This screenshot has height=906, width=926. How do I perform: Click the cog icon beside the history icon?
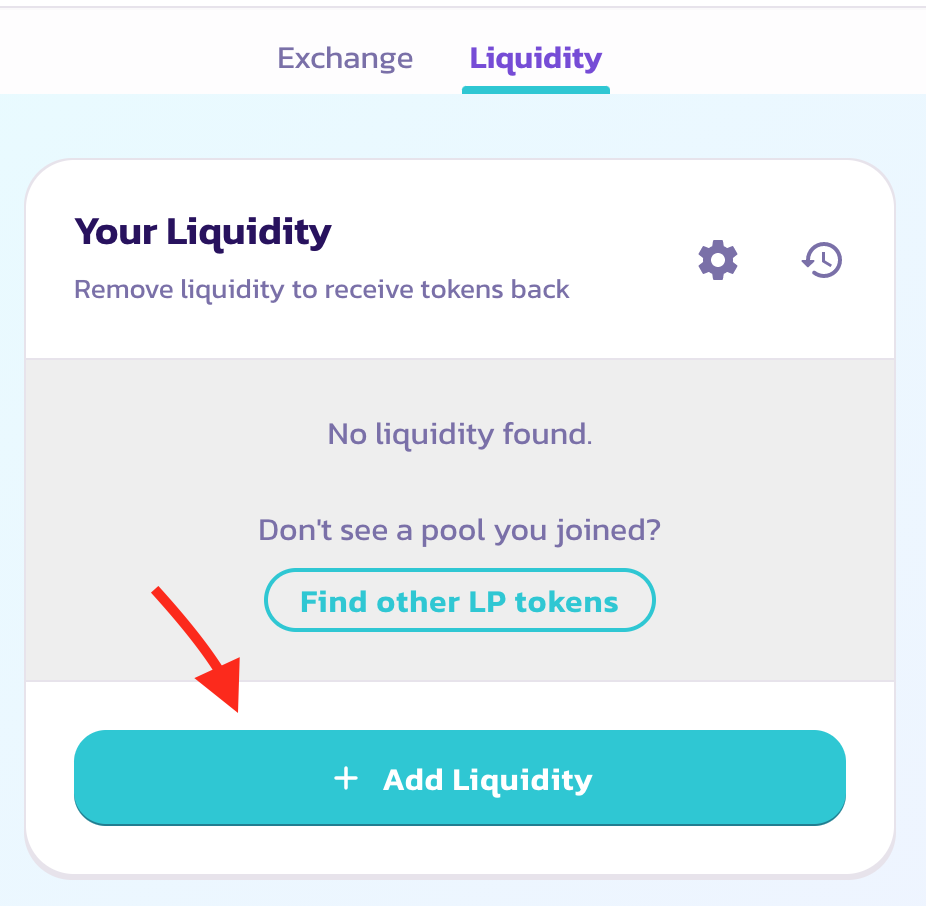point(717,261)
